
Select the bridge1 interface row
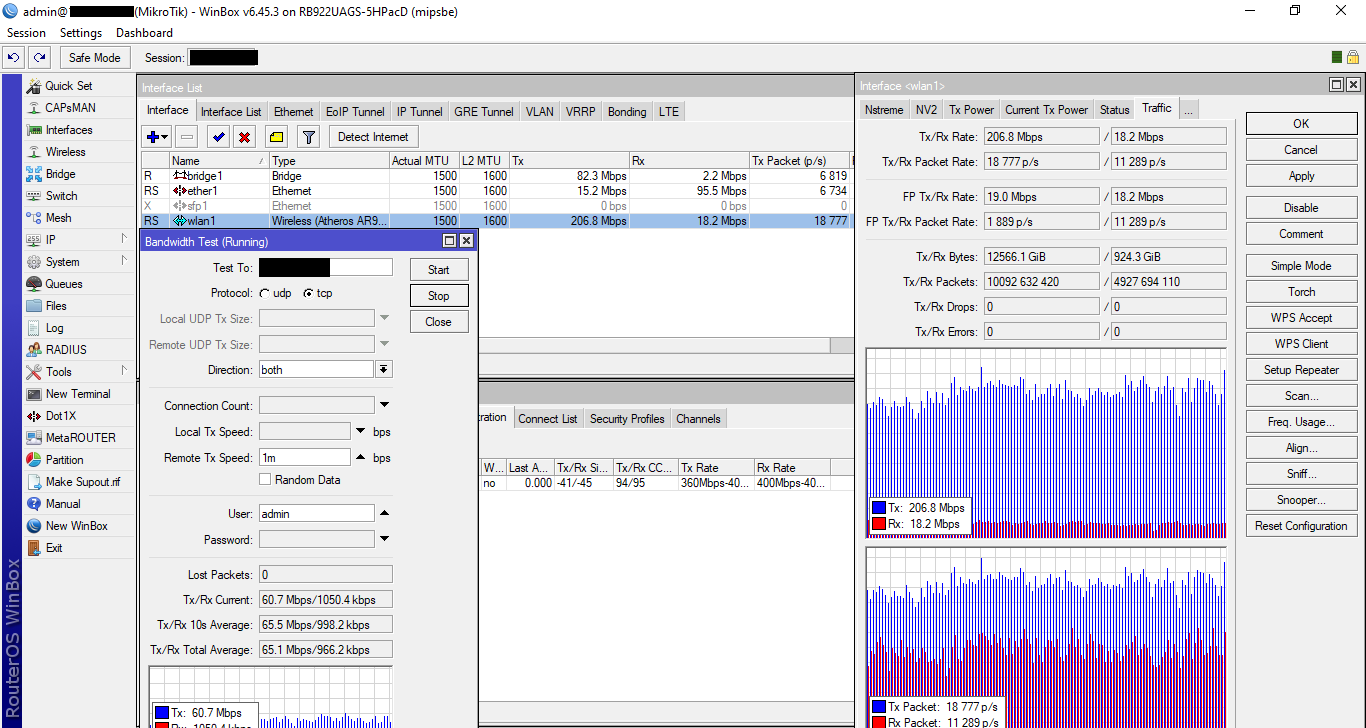pos(496,176)
